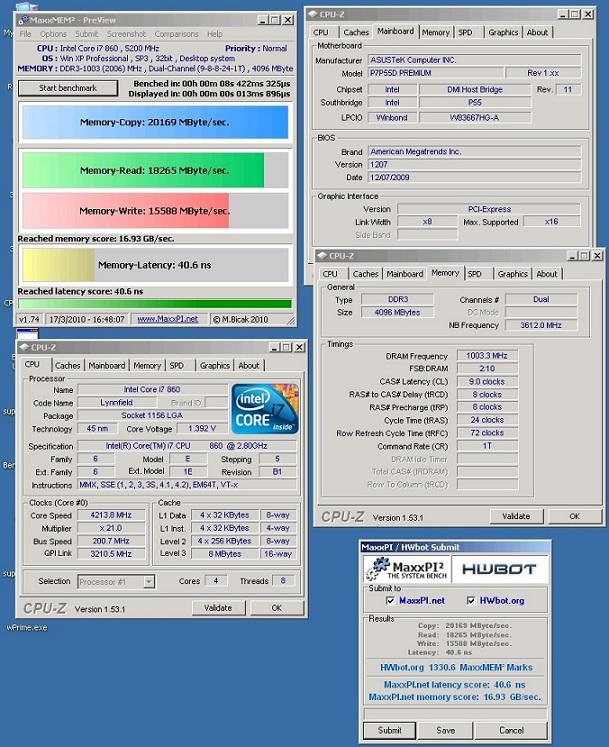
Task: Click the Threads count value 8
Action: (283, 581)
